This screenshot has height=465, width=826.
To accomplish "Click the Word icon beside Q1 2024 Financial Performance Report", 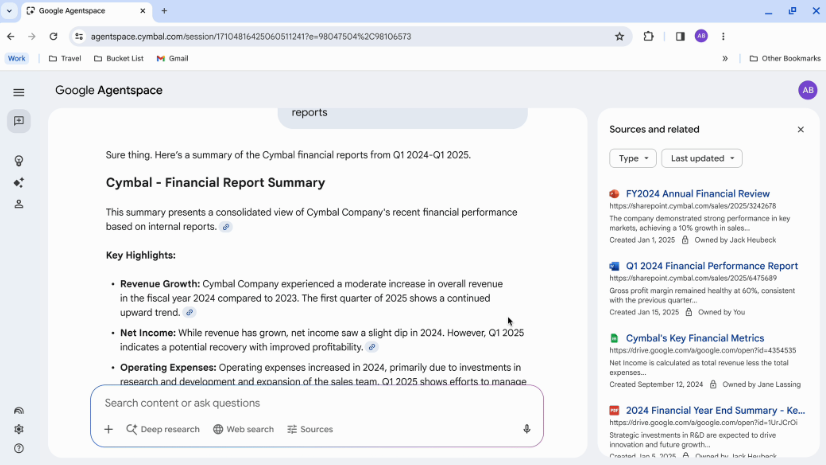I will 614,266.
